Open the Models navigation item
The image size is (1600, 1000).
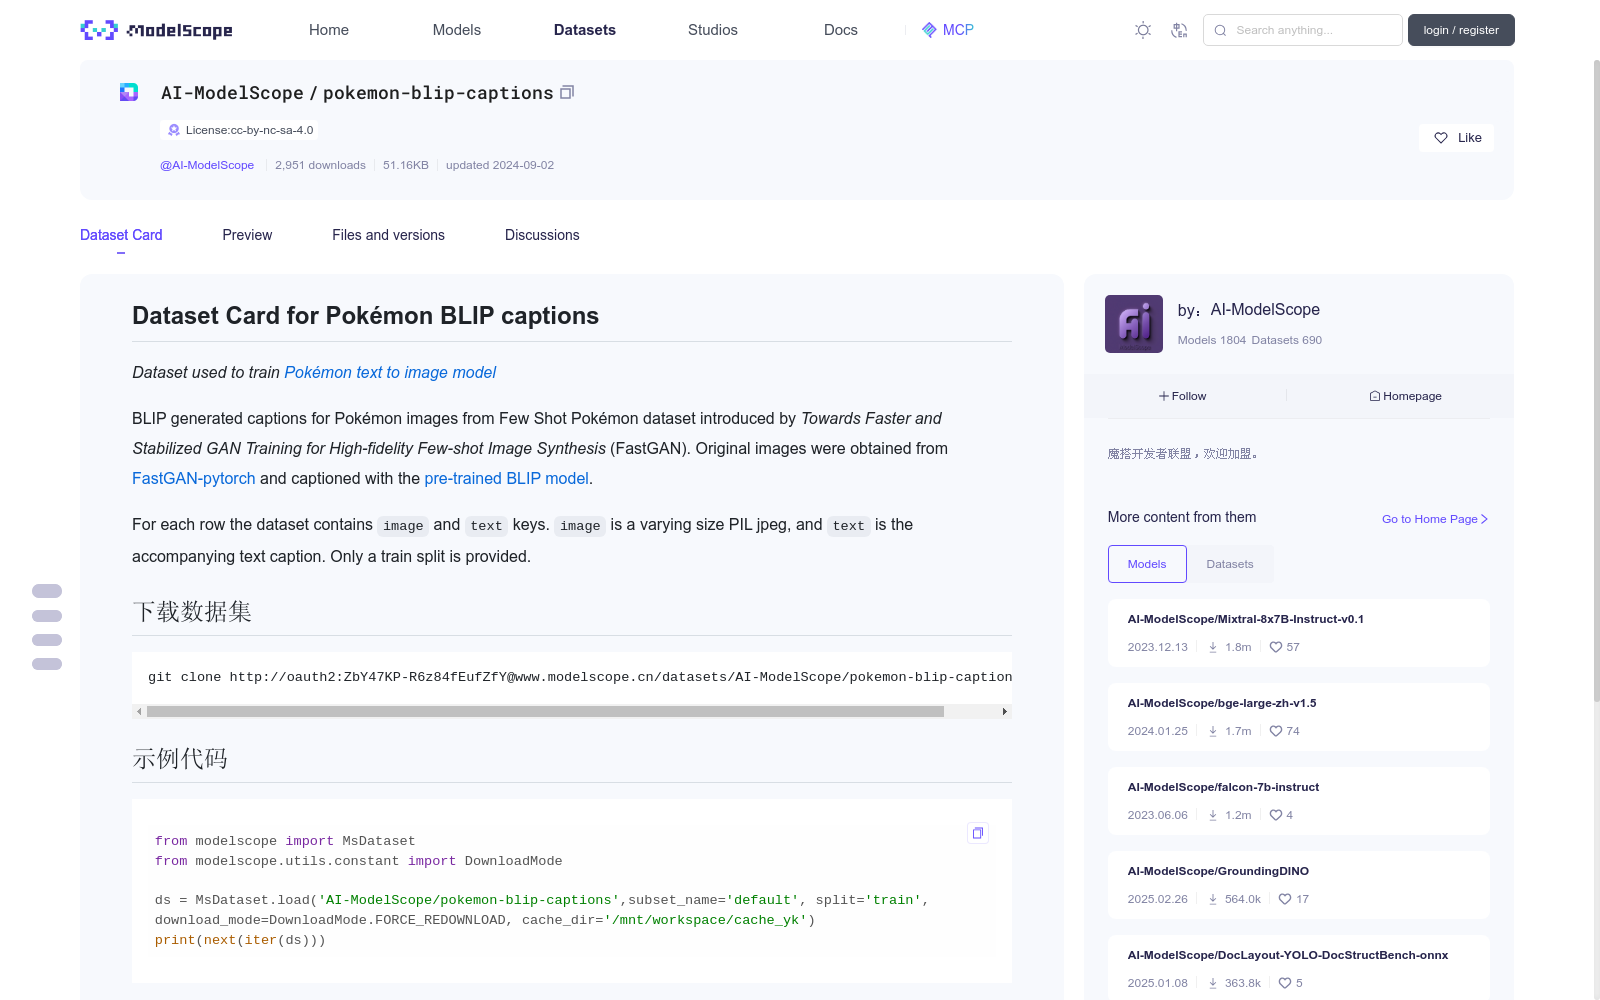click(457, 30)
